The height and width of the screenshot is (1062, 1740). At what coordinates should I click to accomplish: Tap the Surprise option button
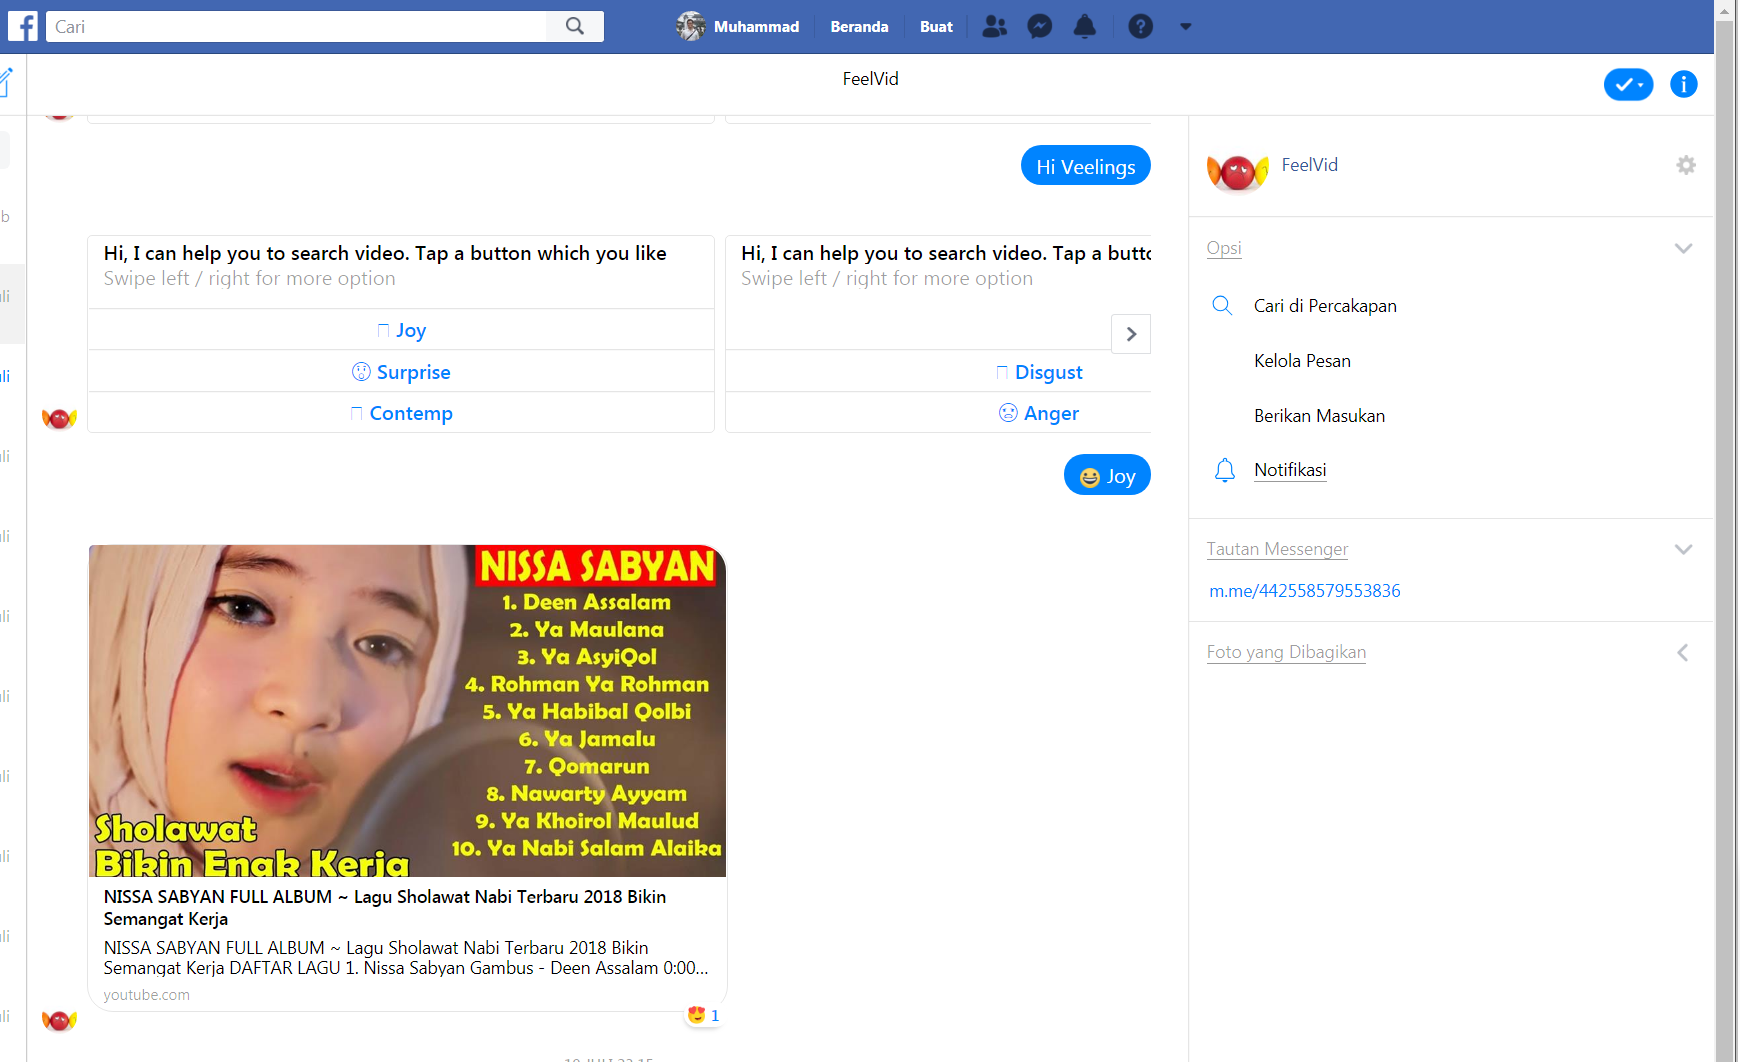point(401,372)
